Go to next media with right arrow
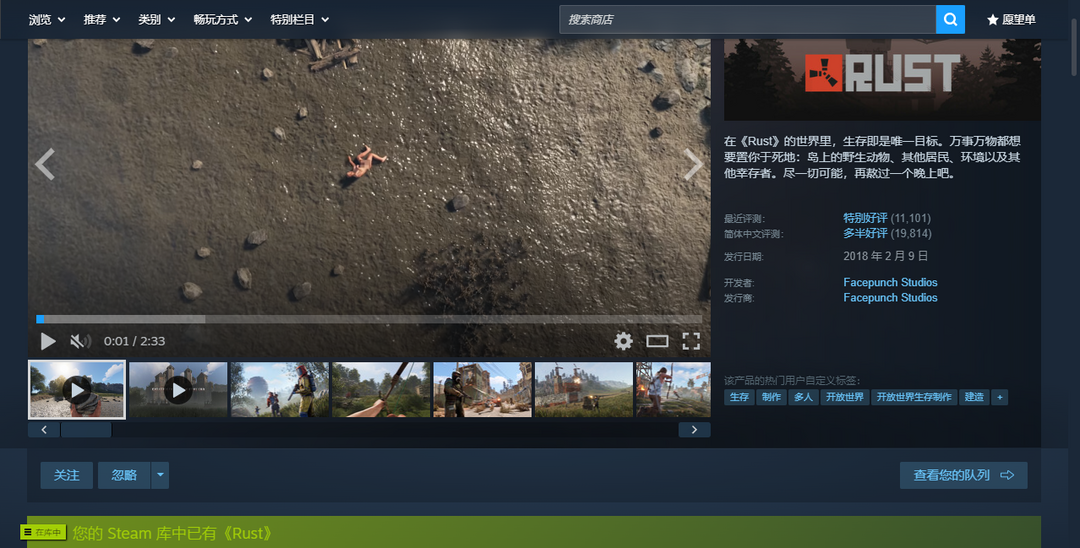Image resolution: width=1080 pixels, height=548 pixels. [x=693, y=164]
